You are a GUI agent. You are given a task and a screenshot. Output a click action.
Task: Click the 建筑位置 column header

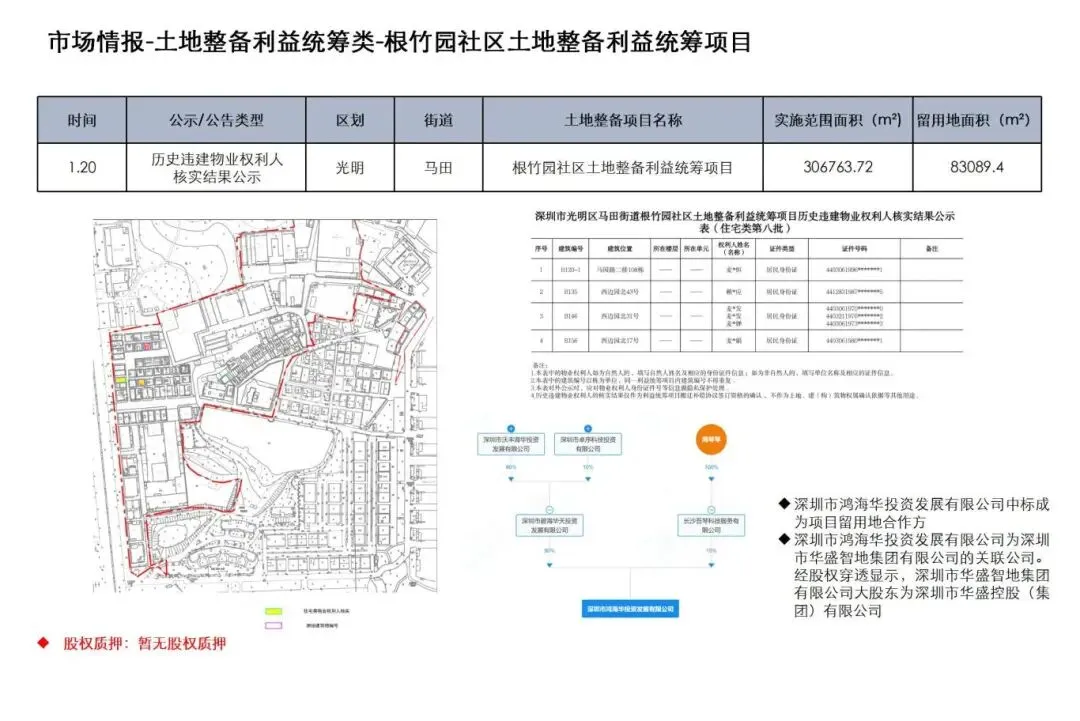tap(620, 249)
